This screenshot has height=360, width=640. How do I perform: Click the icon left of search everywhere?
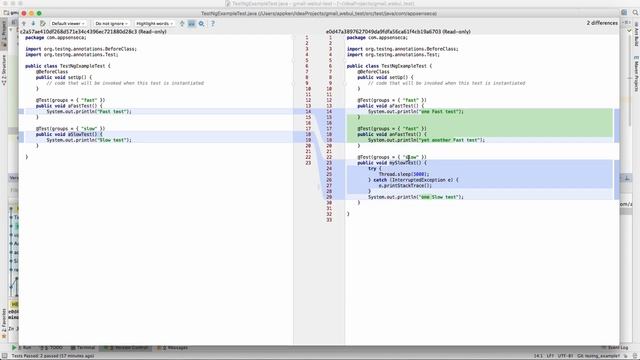(624, 13)
